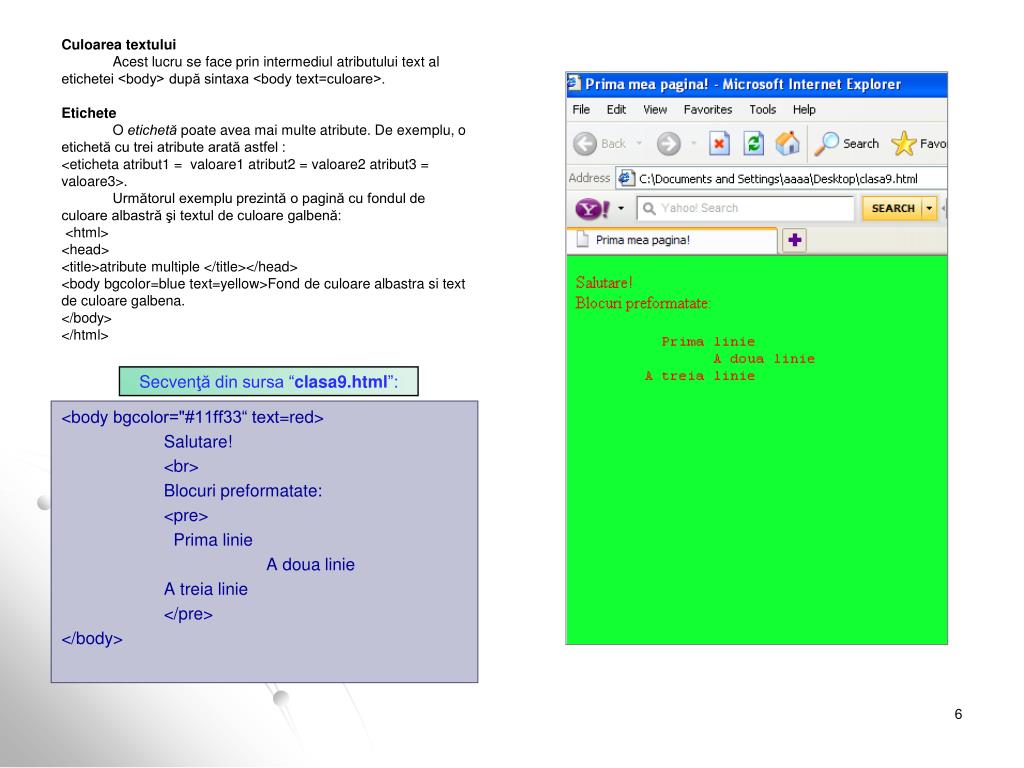Click the page icon in the Address bar
Viewport: 1024px width, 768px height.
click(626, 178)
